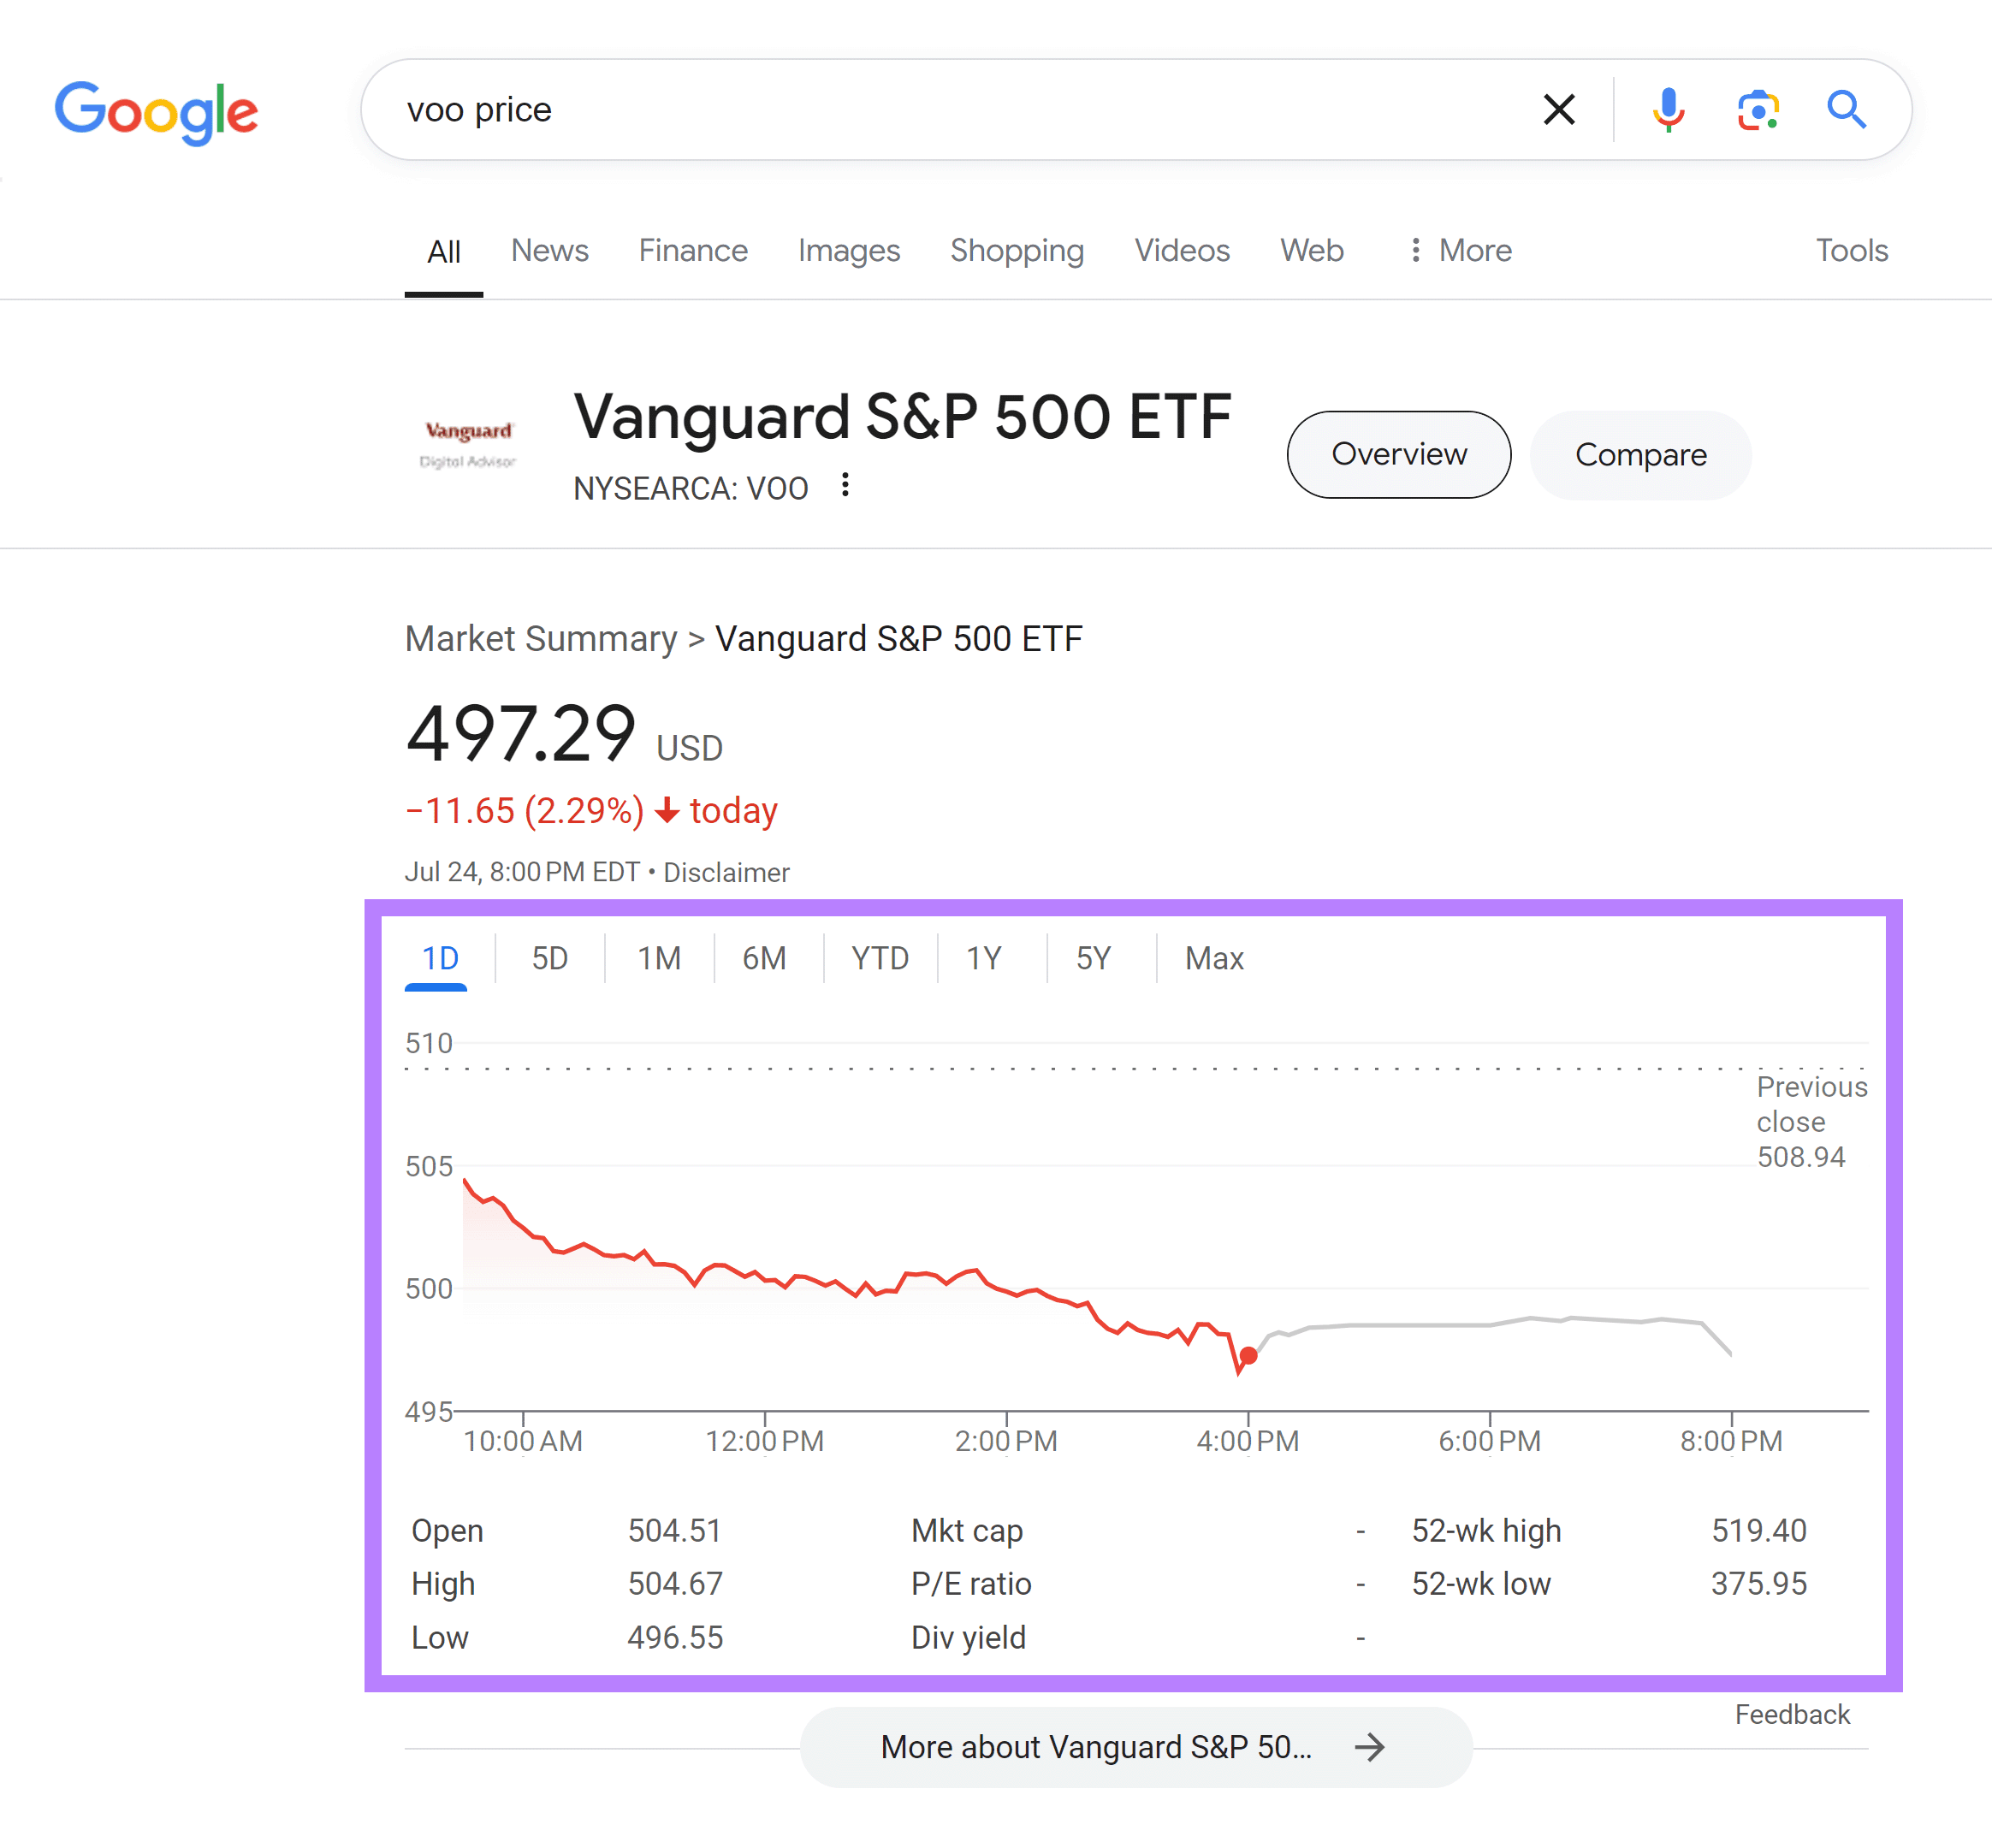Click the search magnifier icon

[1846, 110]
